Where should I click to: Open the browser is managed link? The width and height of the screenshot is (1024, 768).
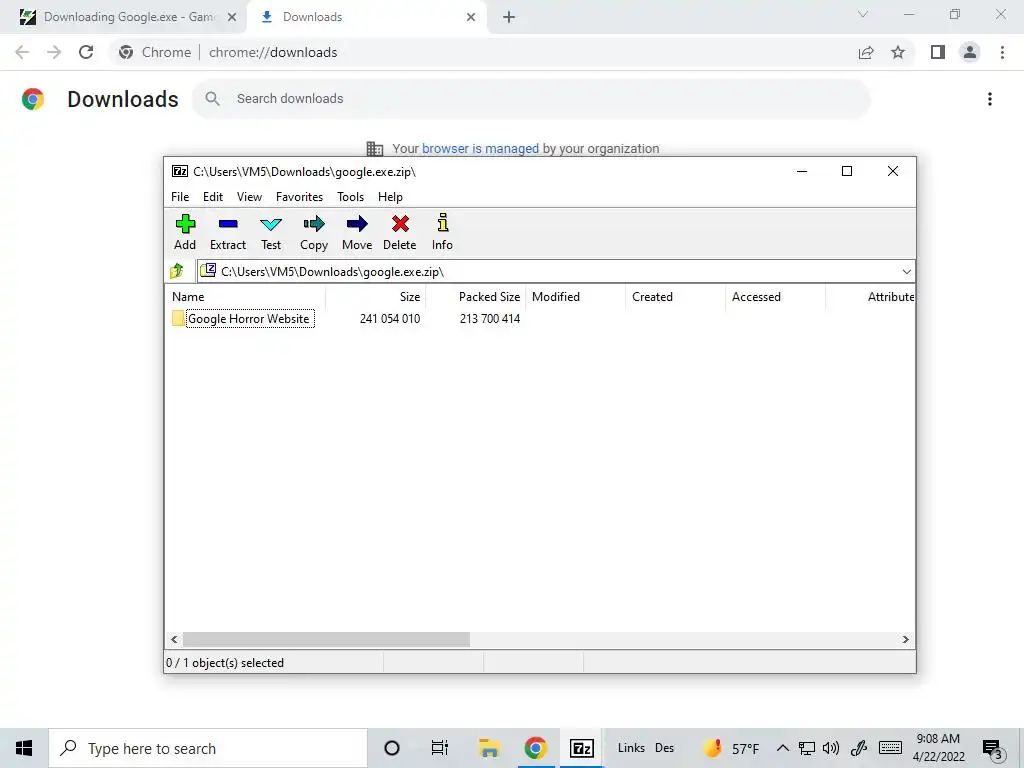click(x=480, y=149)
